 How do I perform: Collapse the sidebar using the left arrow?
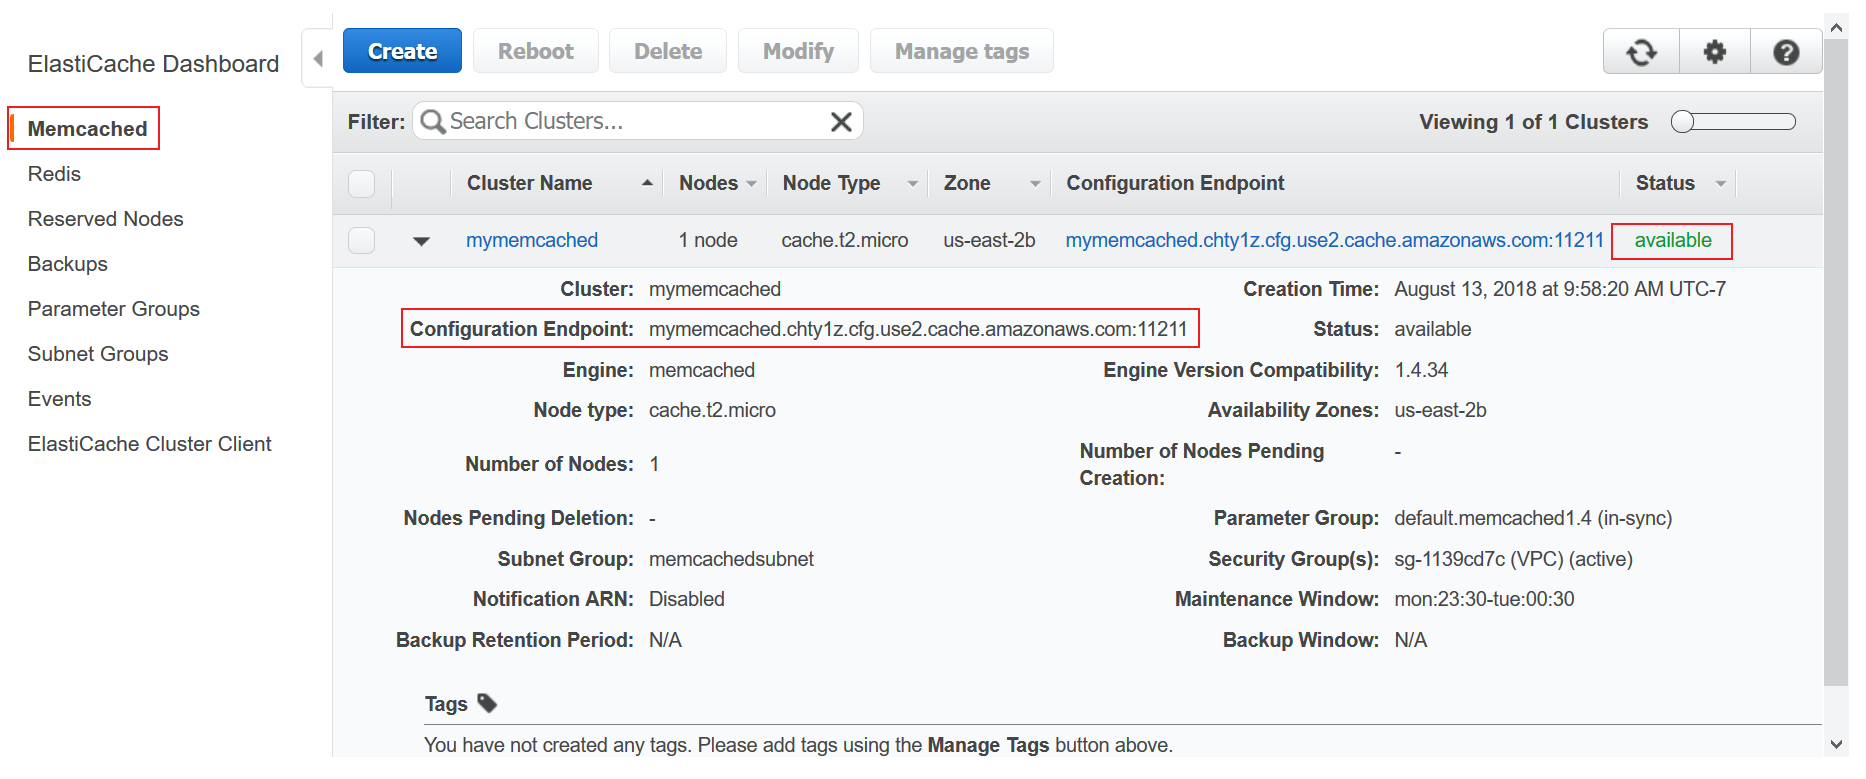tap(318, 58)
